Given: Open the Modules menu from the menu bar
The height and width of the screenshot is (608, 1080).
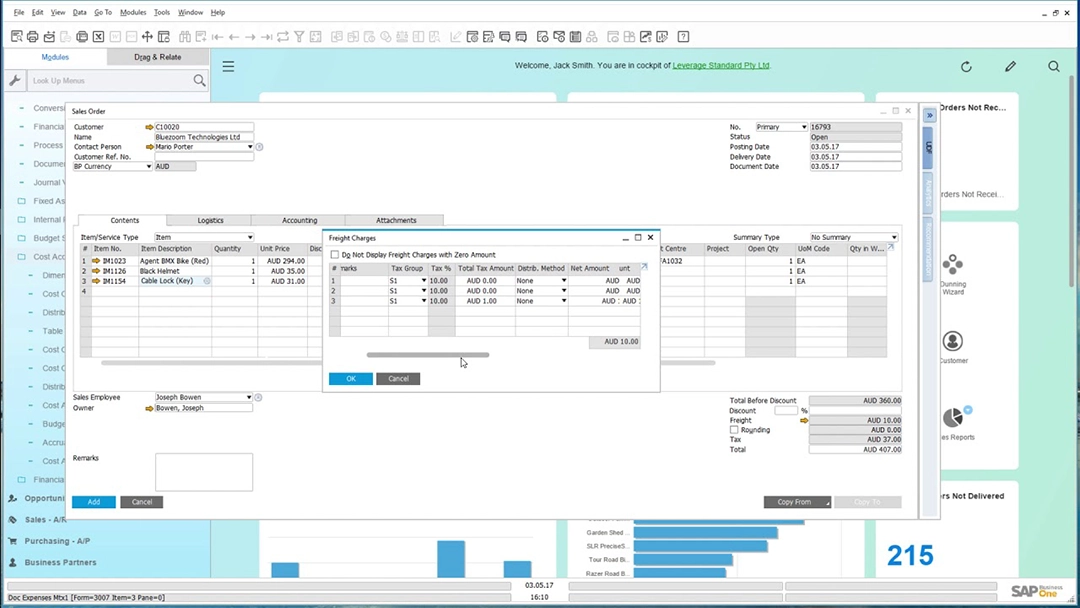Looking at the screenshot, I should click(133, 12).
